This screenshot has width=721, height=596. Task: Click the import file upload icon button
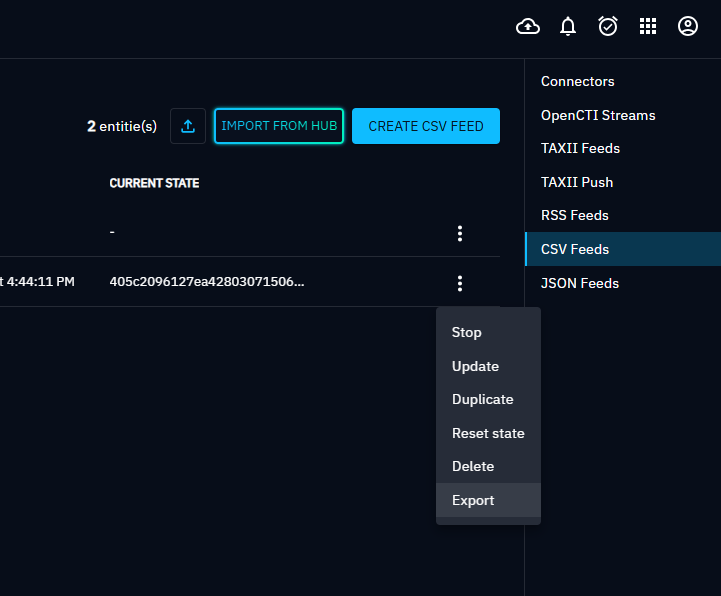tap(188, 126)
